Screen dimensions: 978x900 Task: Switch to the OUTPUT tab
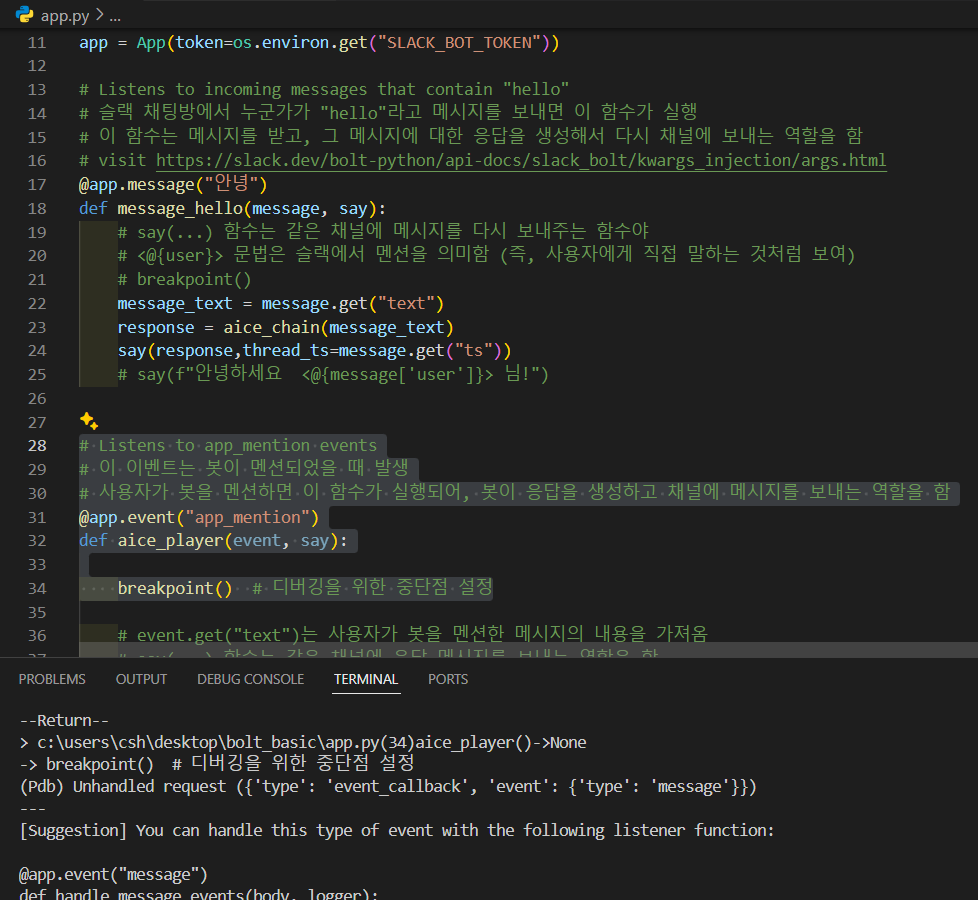[x=141, y=679]
